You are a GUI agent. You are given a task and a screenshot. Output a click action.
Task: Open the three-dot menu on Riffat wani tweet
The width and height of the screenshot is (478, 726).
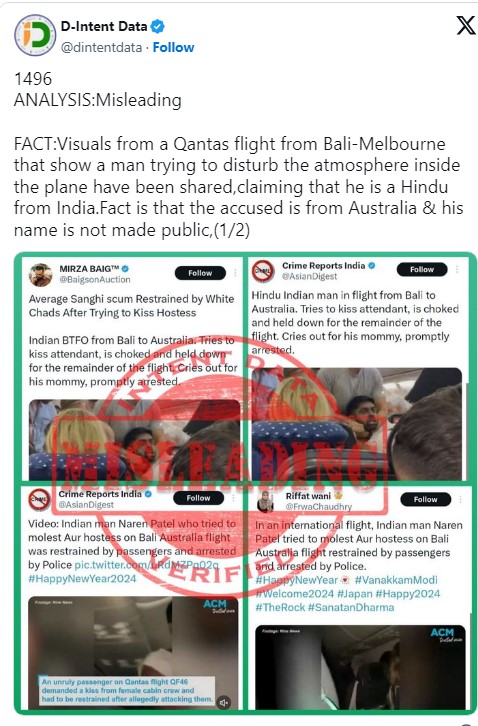point(460,500)
